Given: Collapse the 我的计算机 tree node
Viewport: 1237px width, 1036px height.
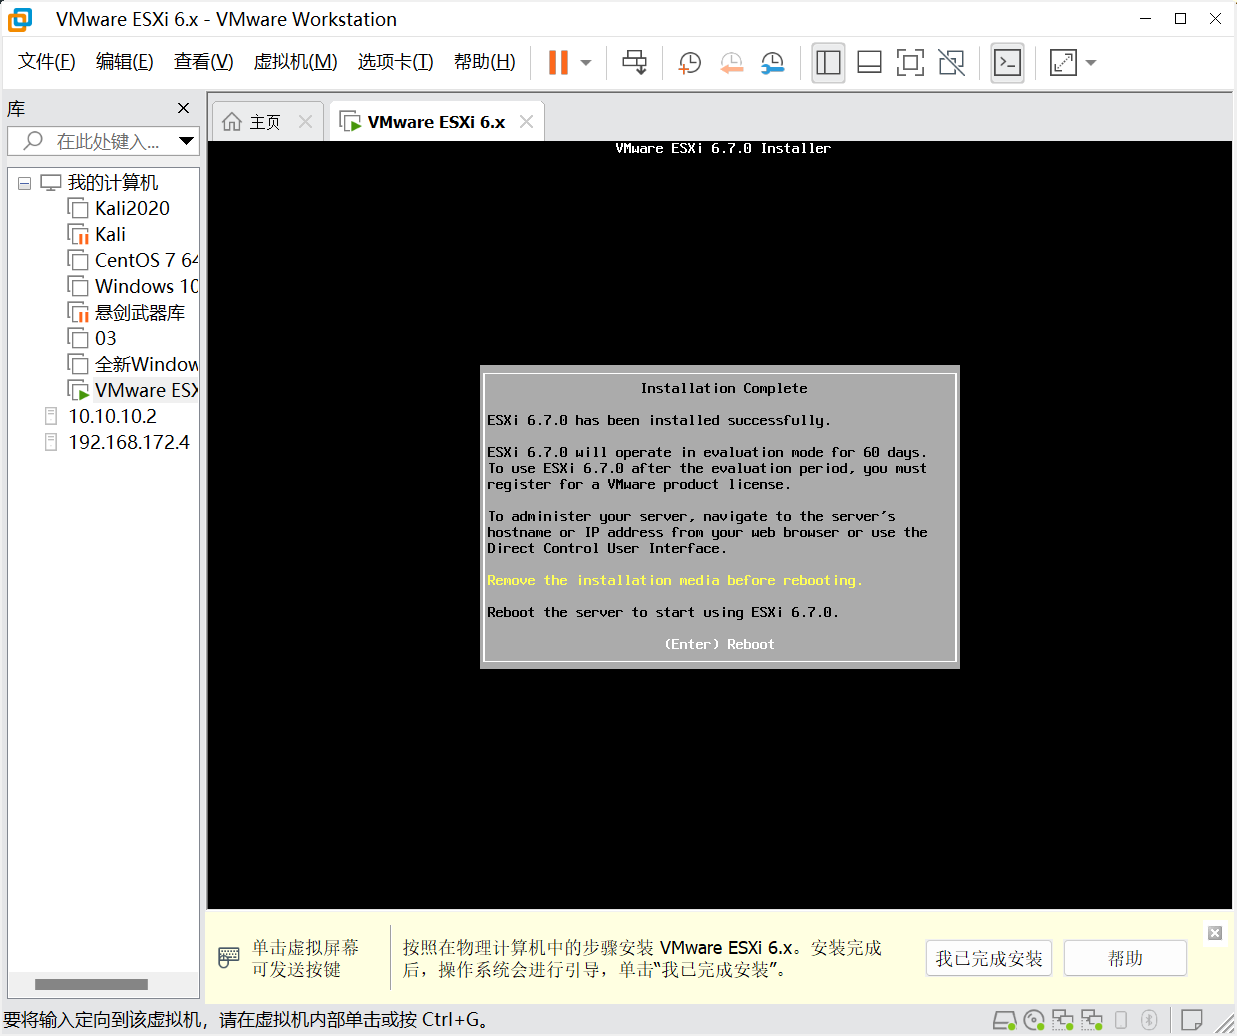Looking at the screenshot, I should coord(25,183).
